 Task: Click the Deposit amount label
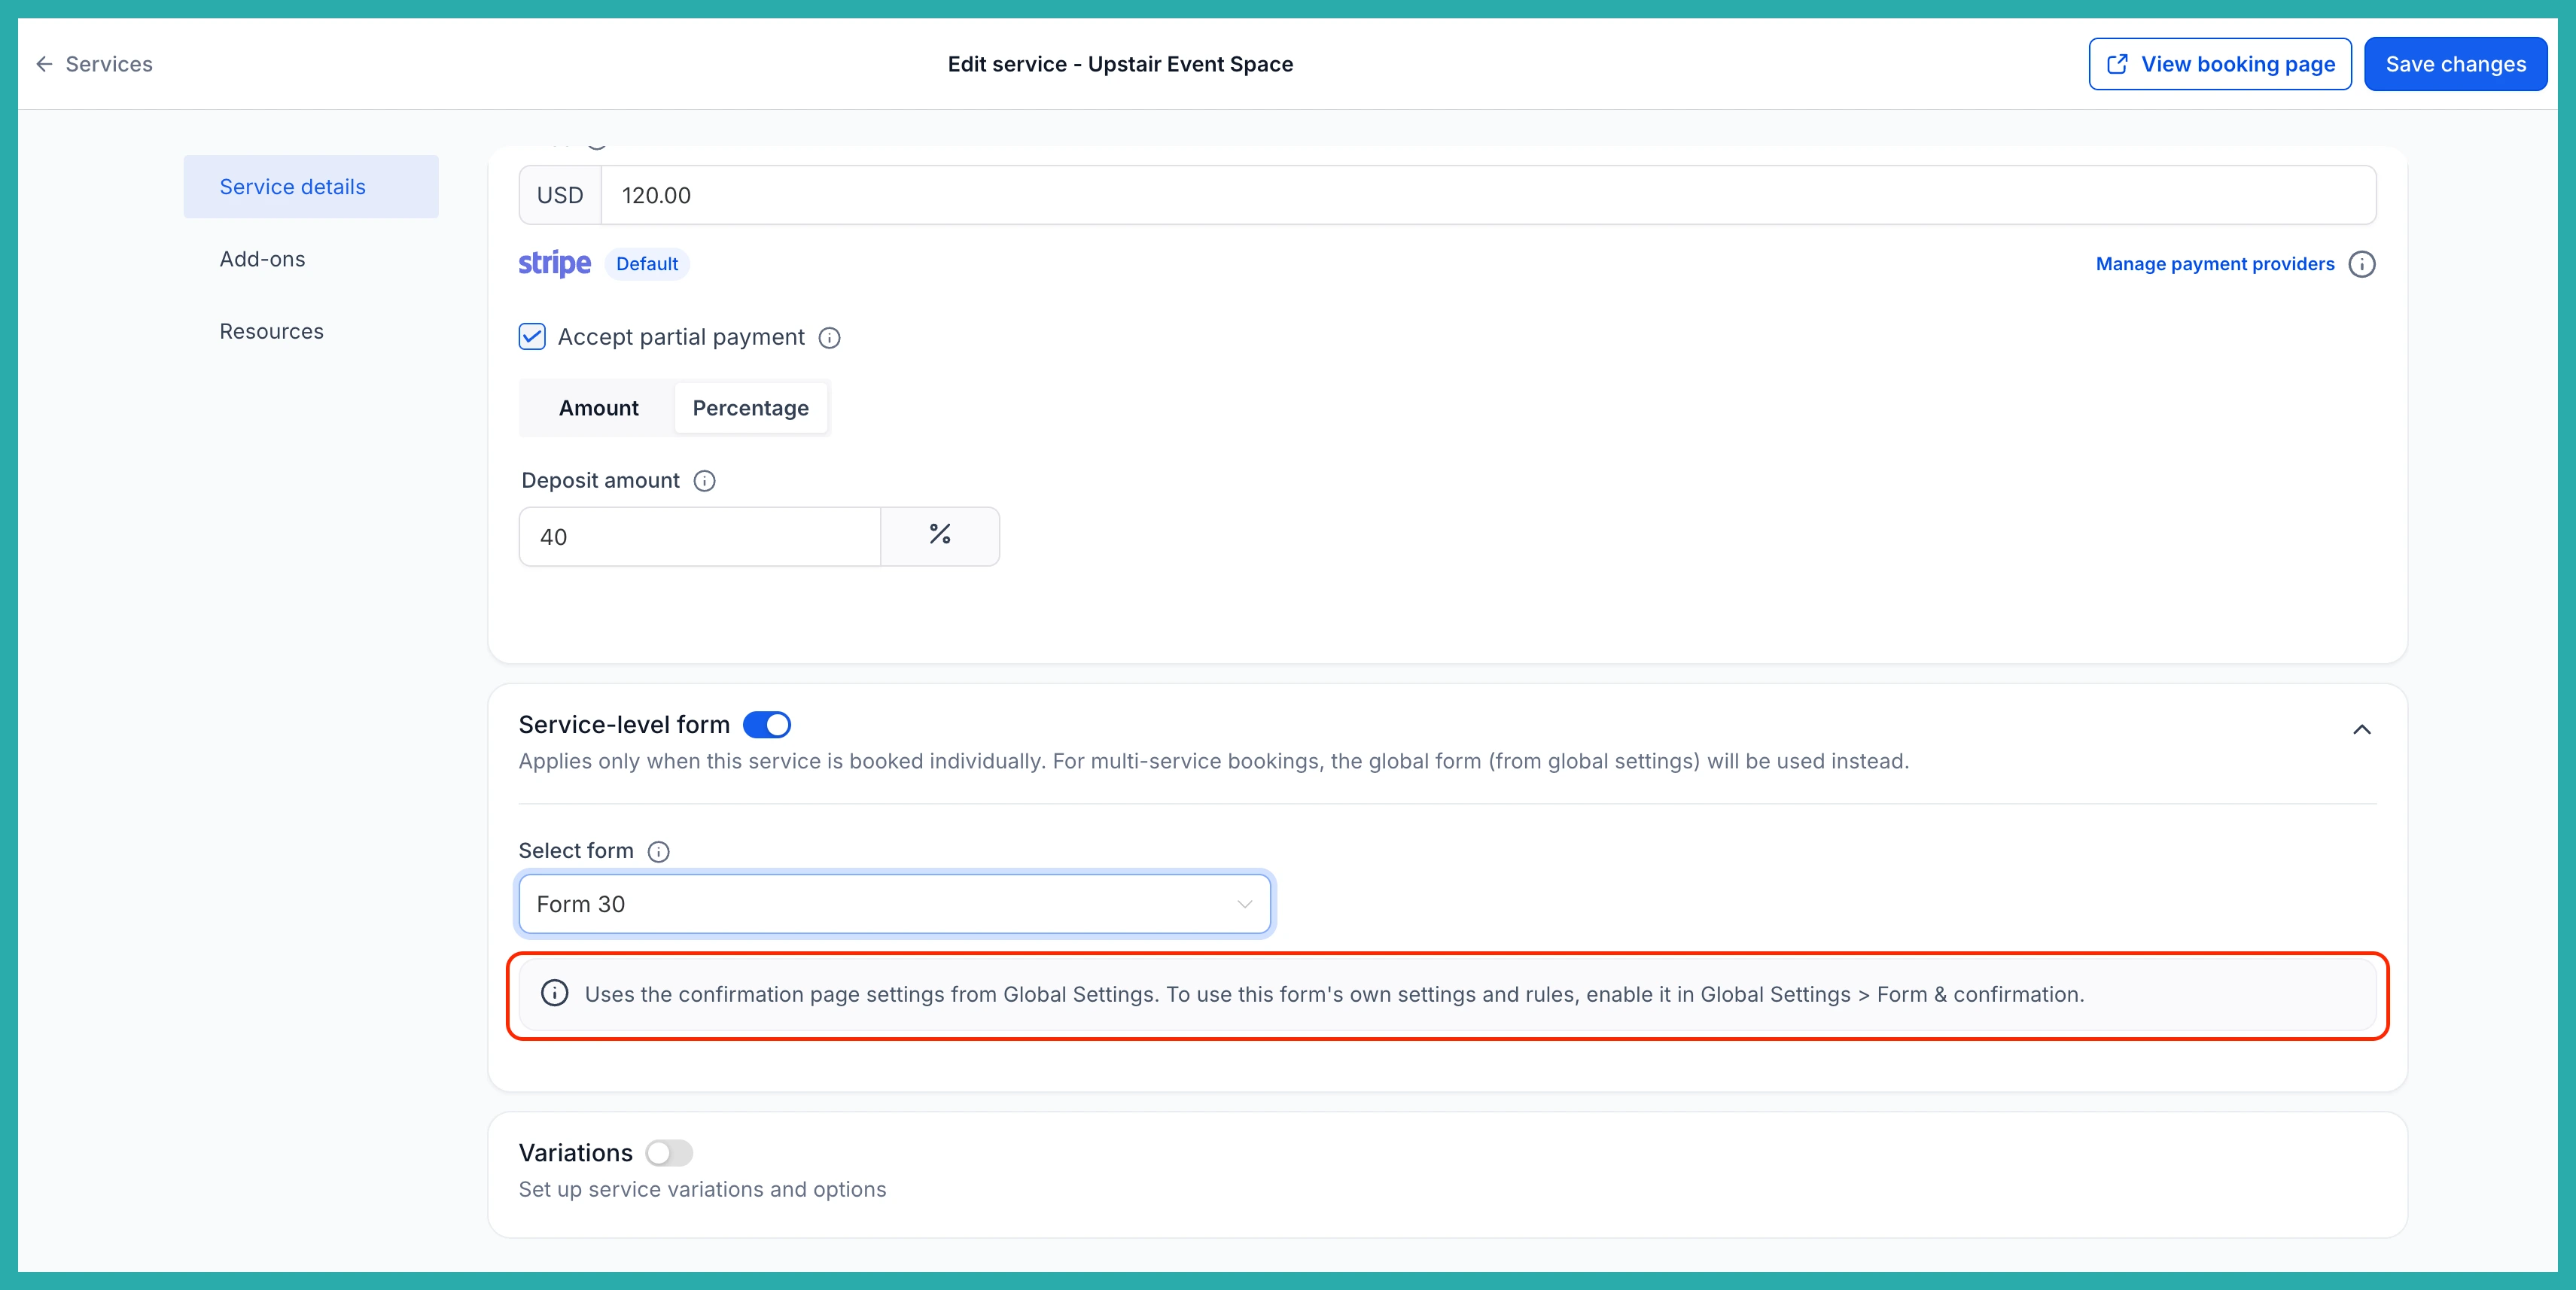click(x=600, y=481)
